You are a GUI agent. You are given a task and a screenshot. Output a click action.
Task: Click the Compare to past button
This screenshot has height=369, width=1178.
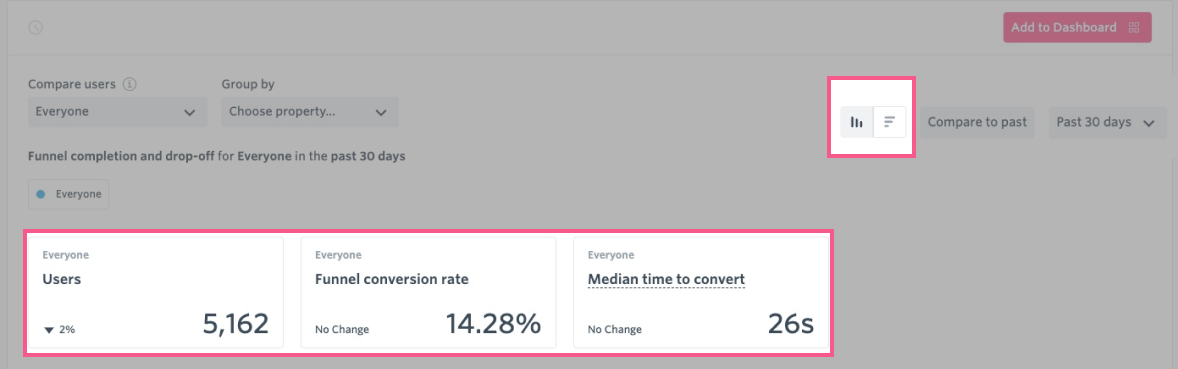pyautogui.click(x=977, y=122)
